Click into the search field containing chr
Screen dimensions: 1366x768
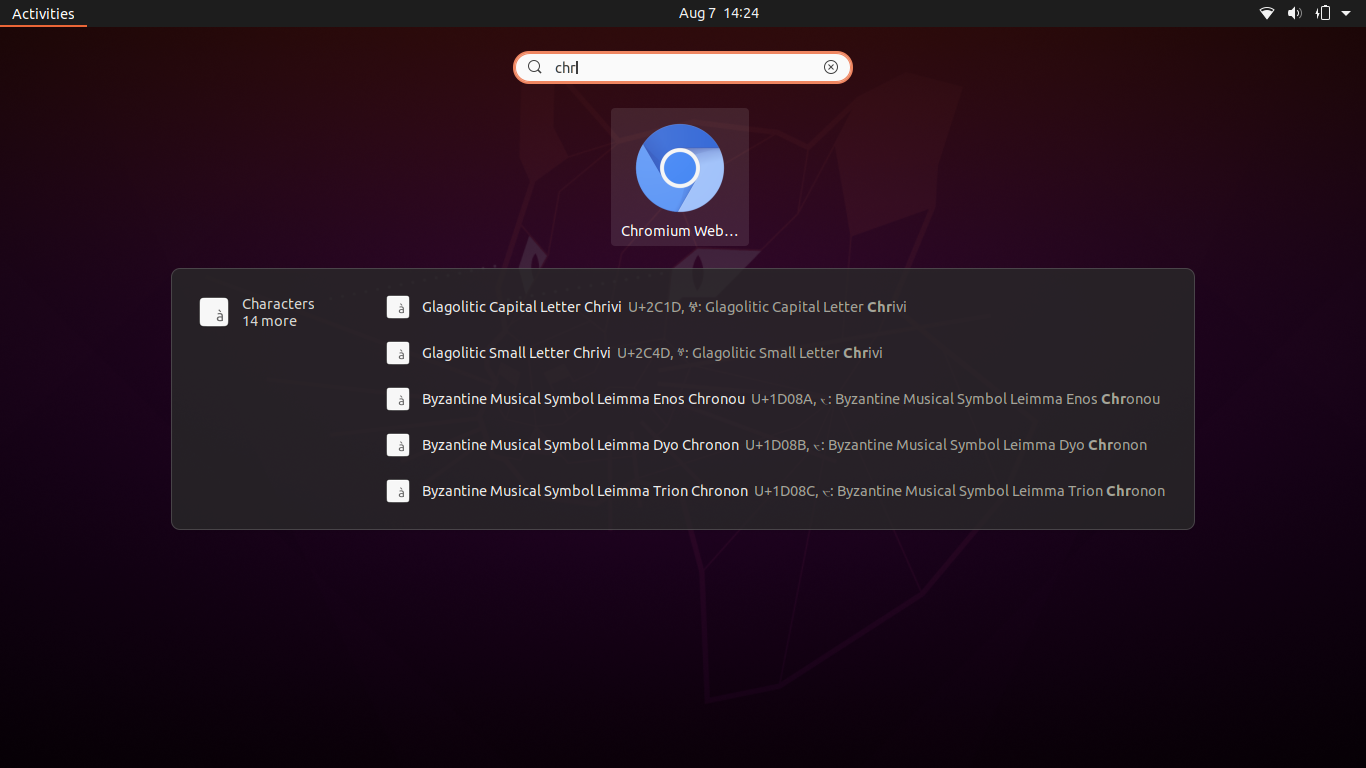tap(683, 67)
